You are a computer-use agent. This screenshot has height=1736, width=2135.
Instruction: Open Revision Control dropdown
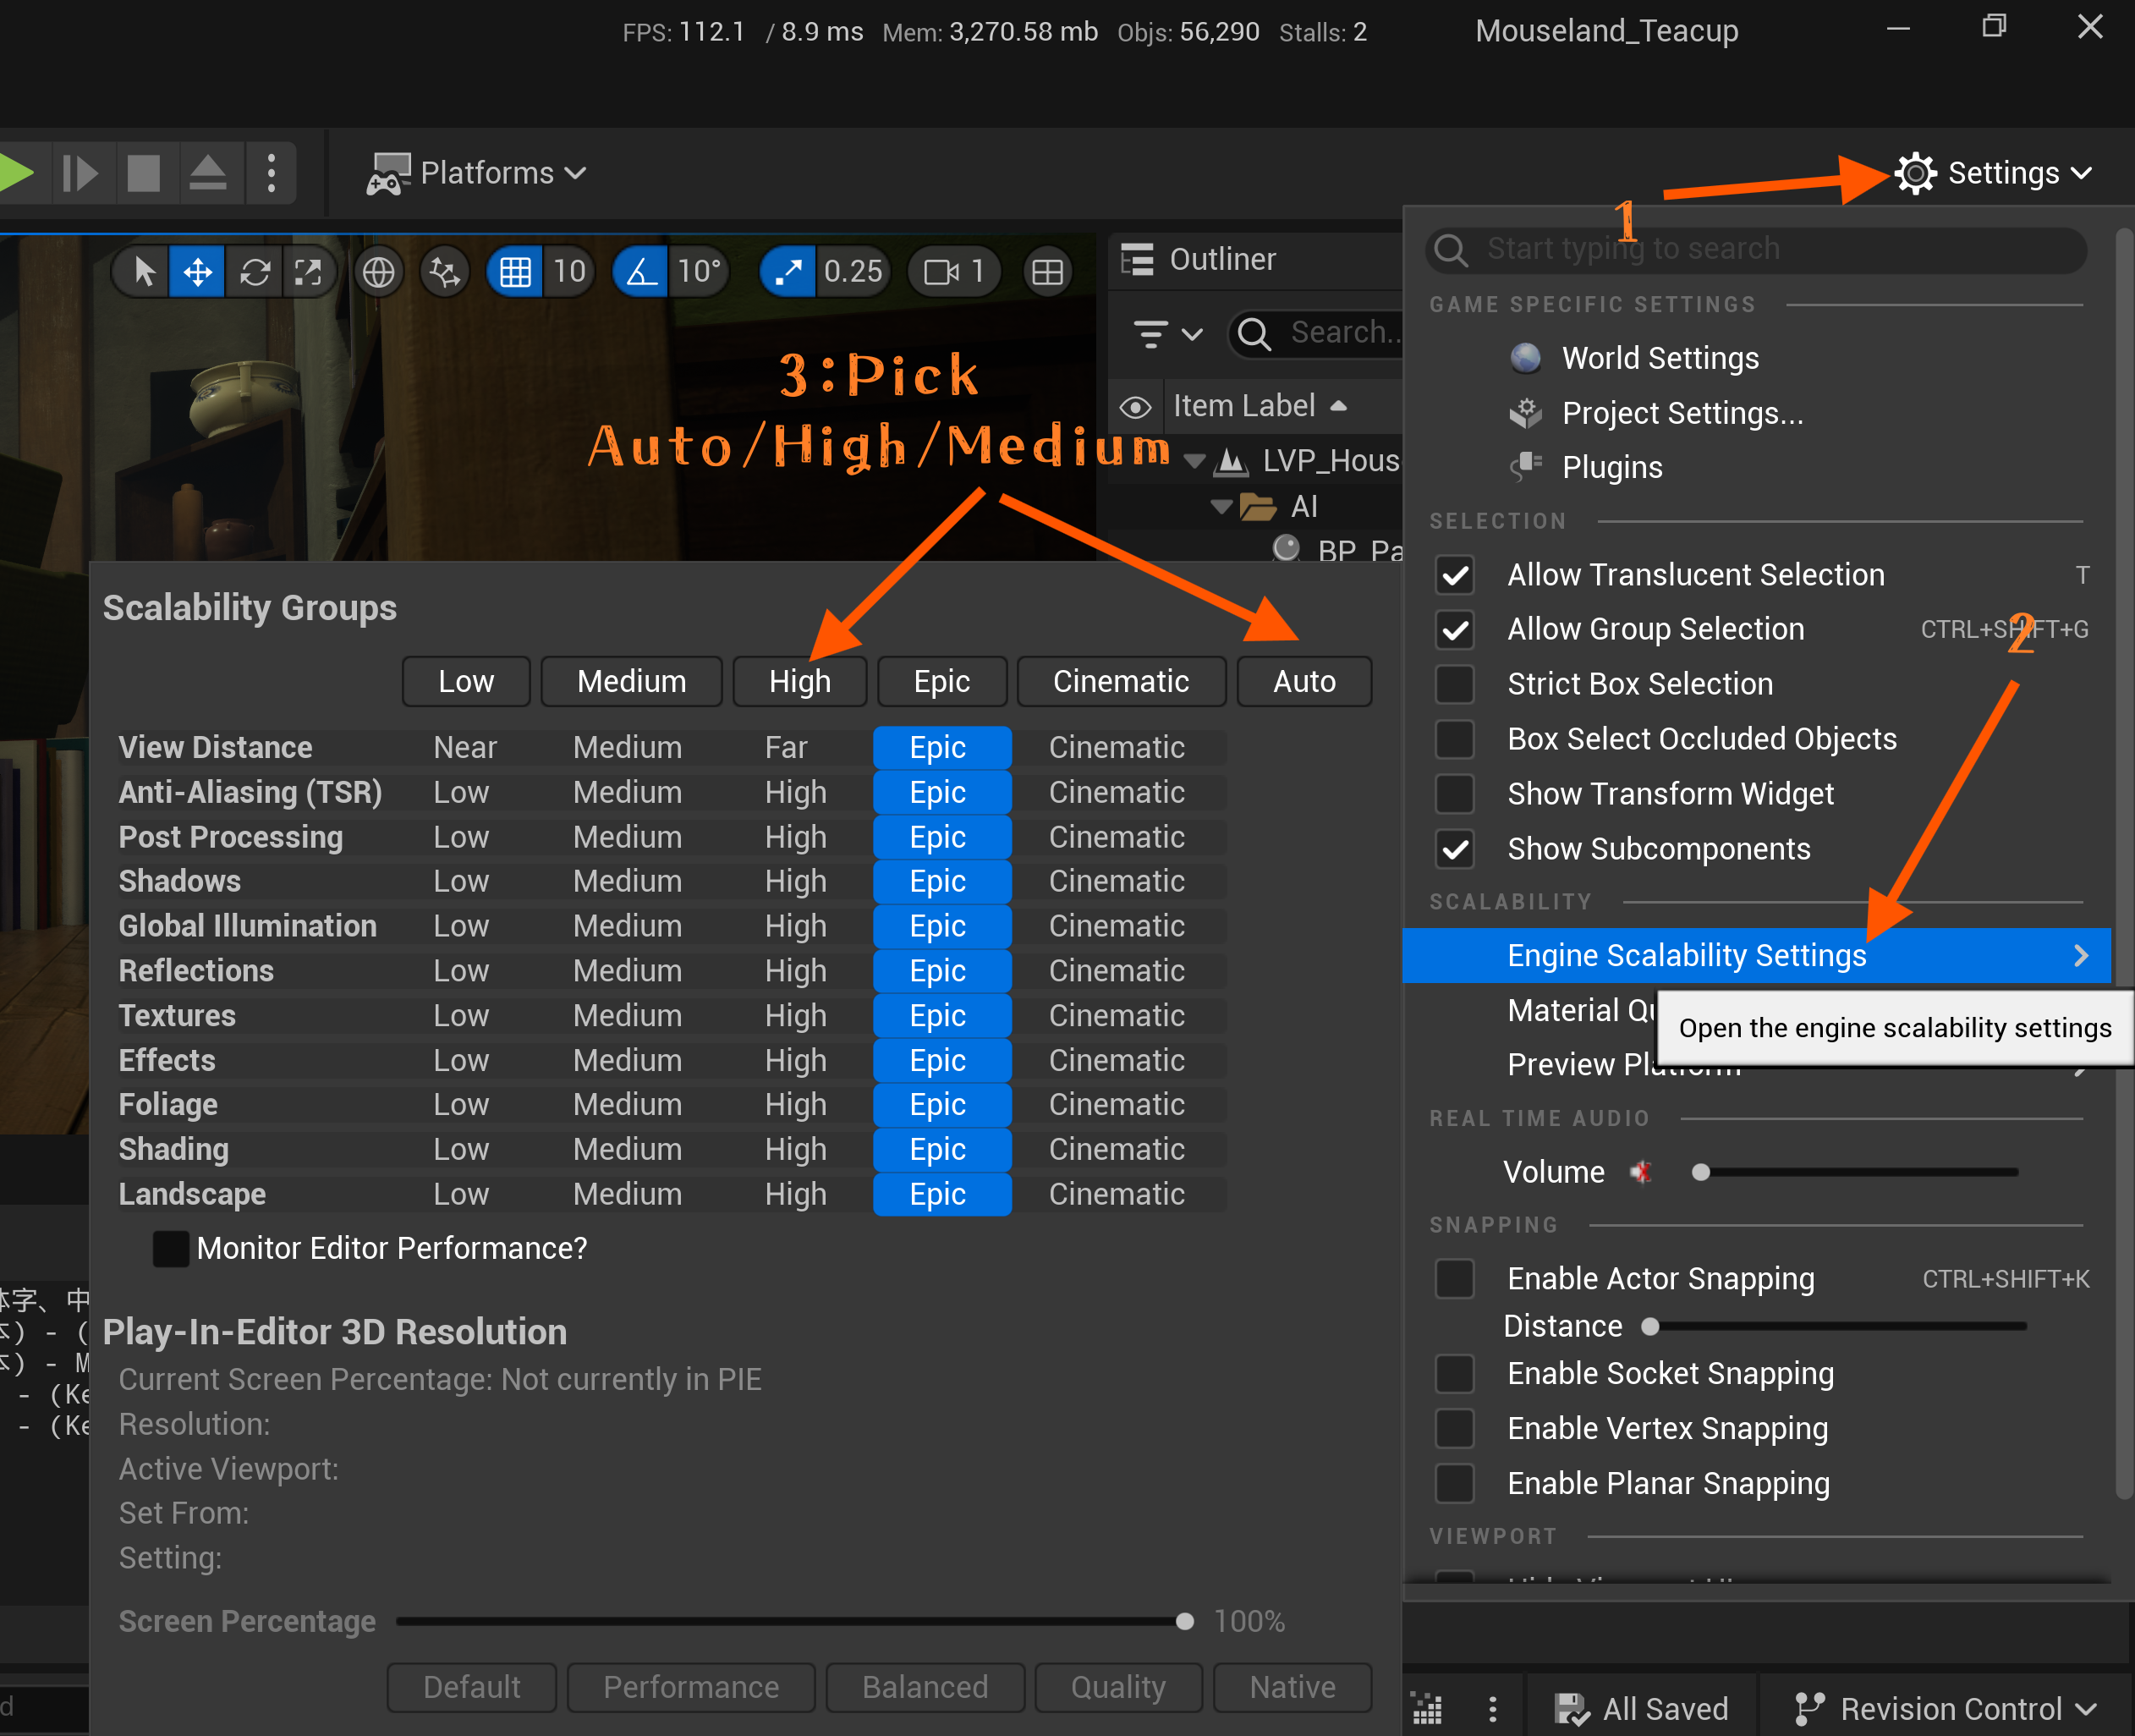pos(1945,1709)
